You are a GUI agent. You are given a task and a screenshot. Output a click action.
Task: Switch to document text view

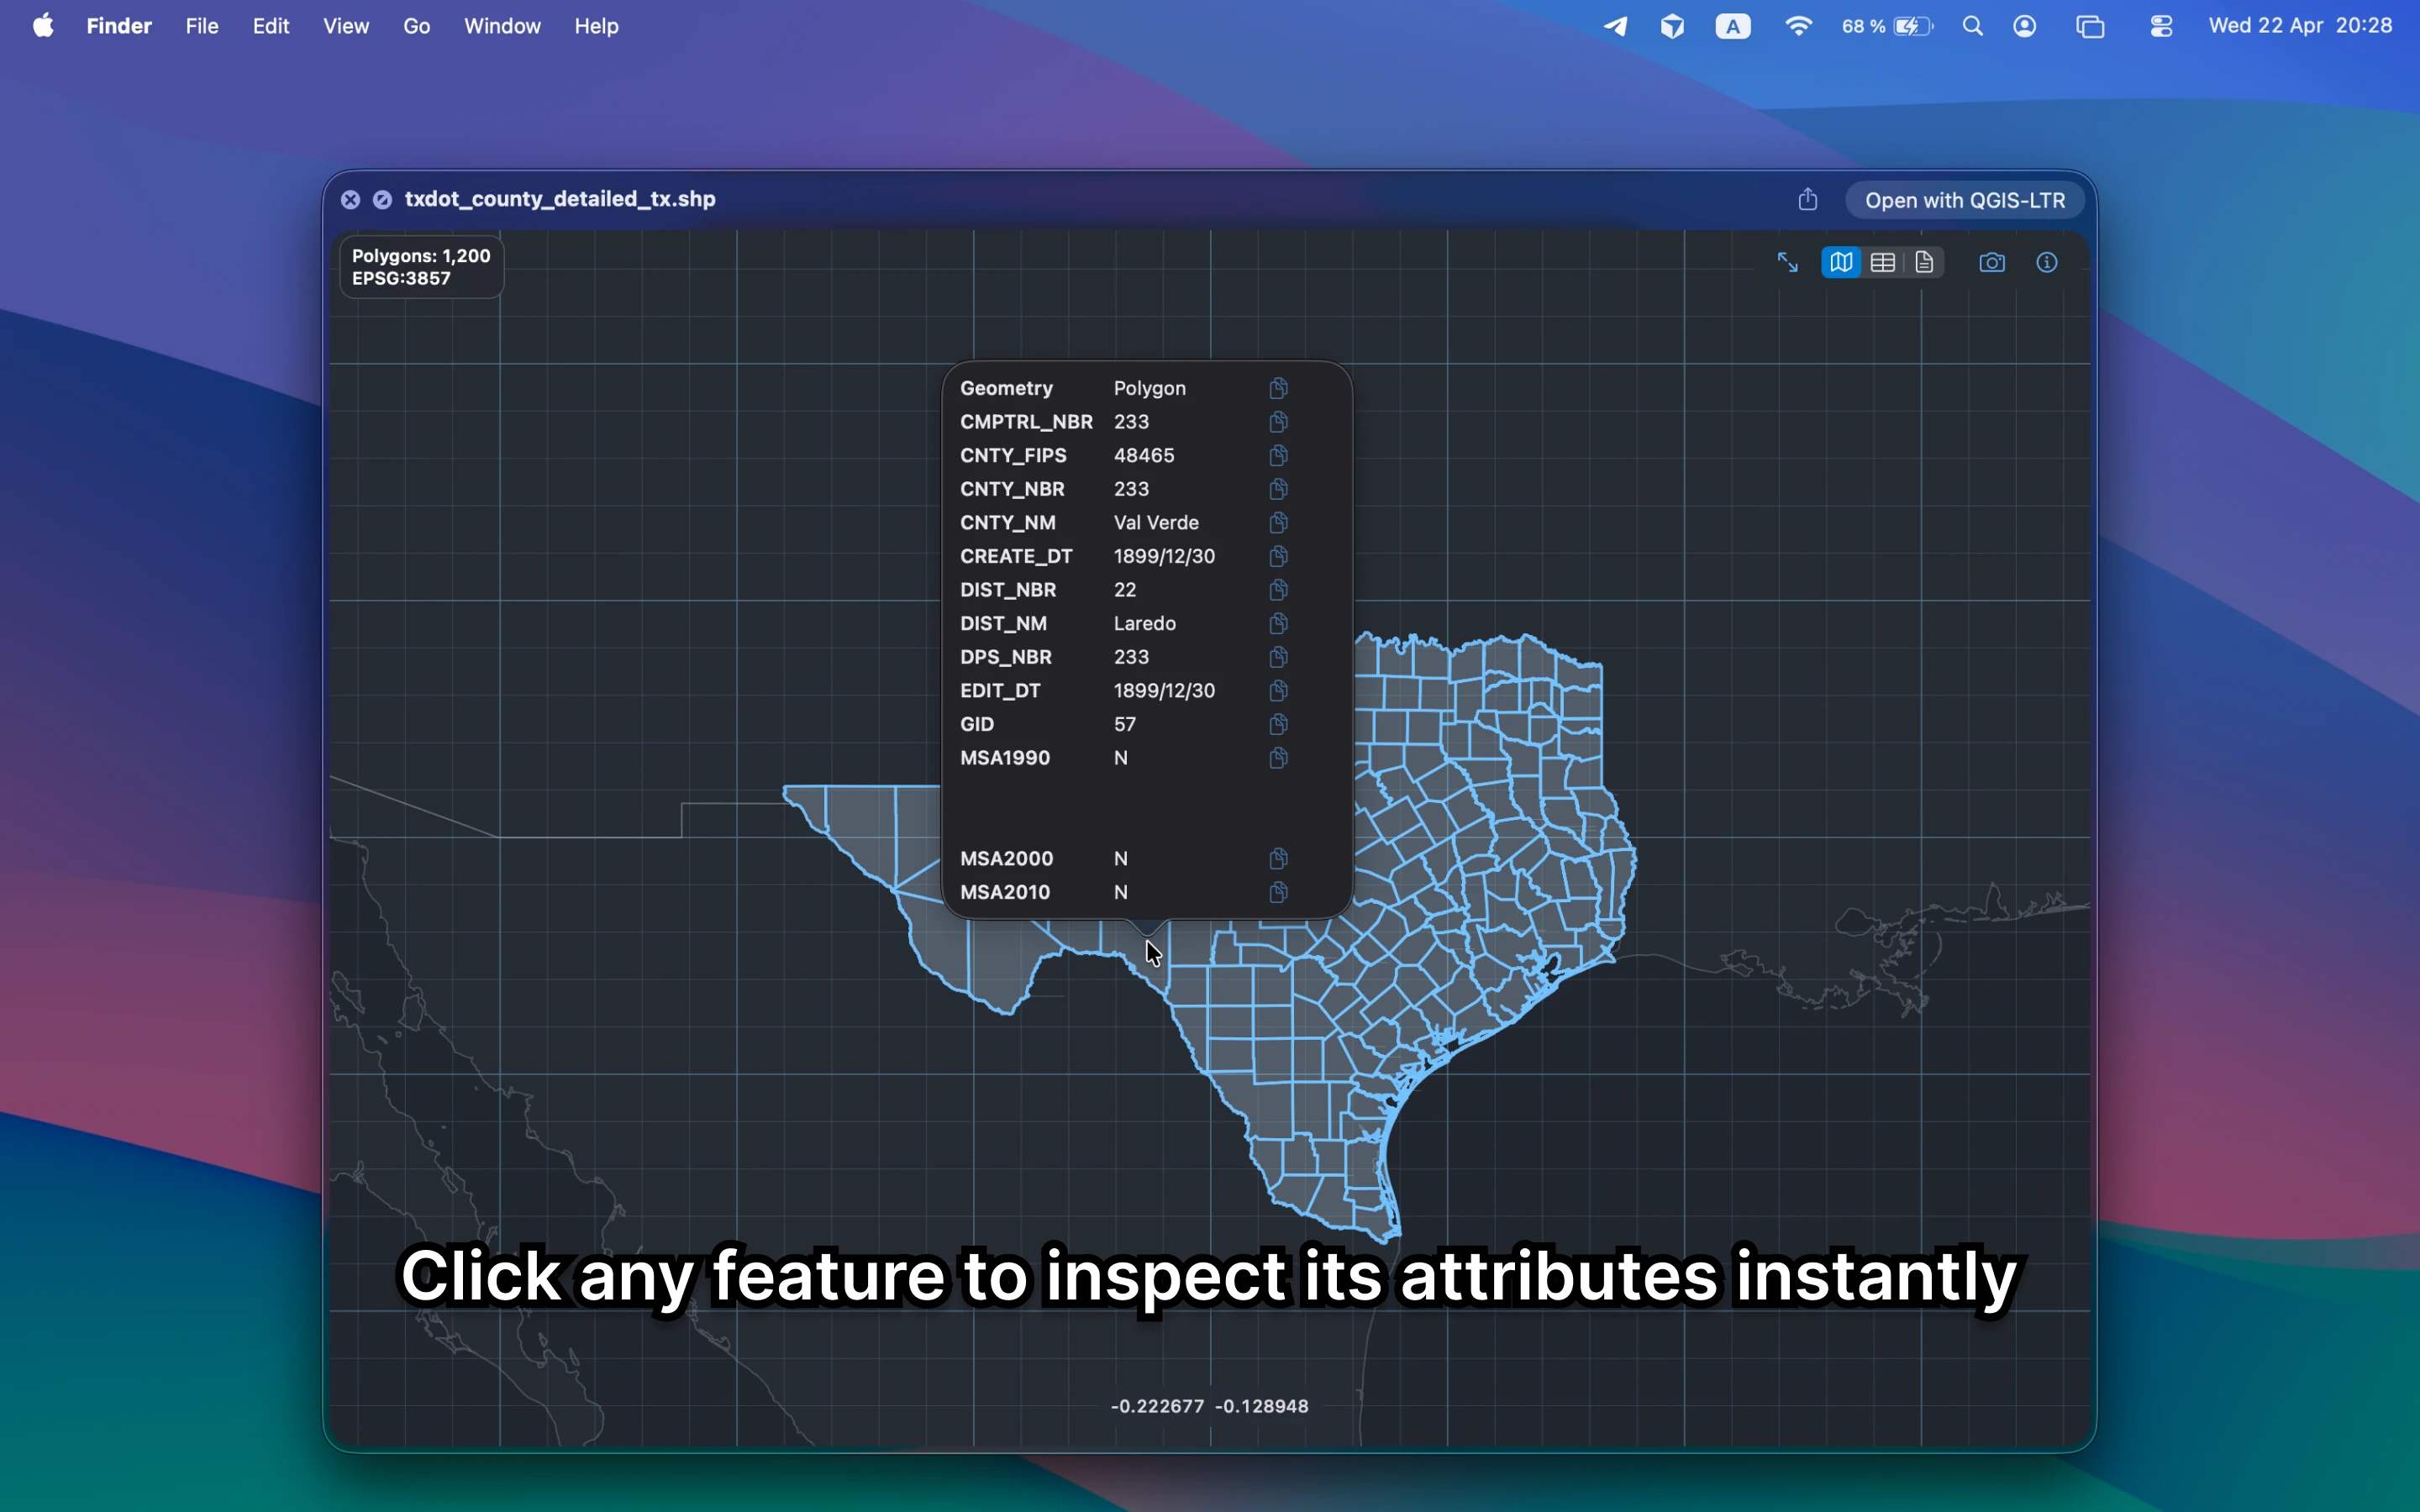click(1925, 263)
